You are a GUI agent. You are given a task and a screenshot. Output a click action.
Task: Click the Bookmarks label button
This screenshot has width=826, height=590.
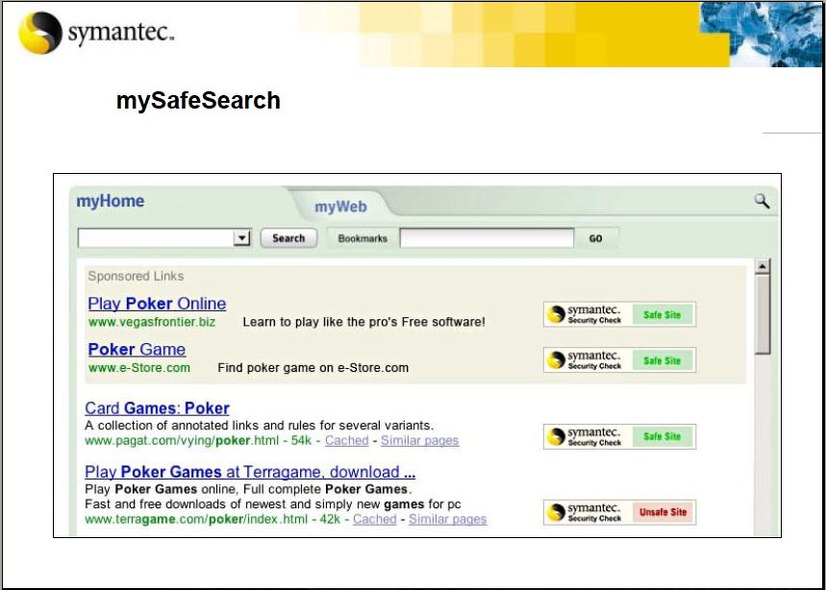(362, 238)
